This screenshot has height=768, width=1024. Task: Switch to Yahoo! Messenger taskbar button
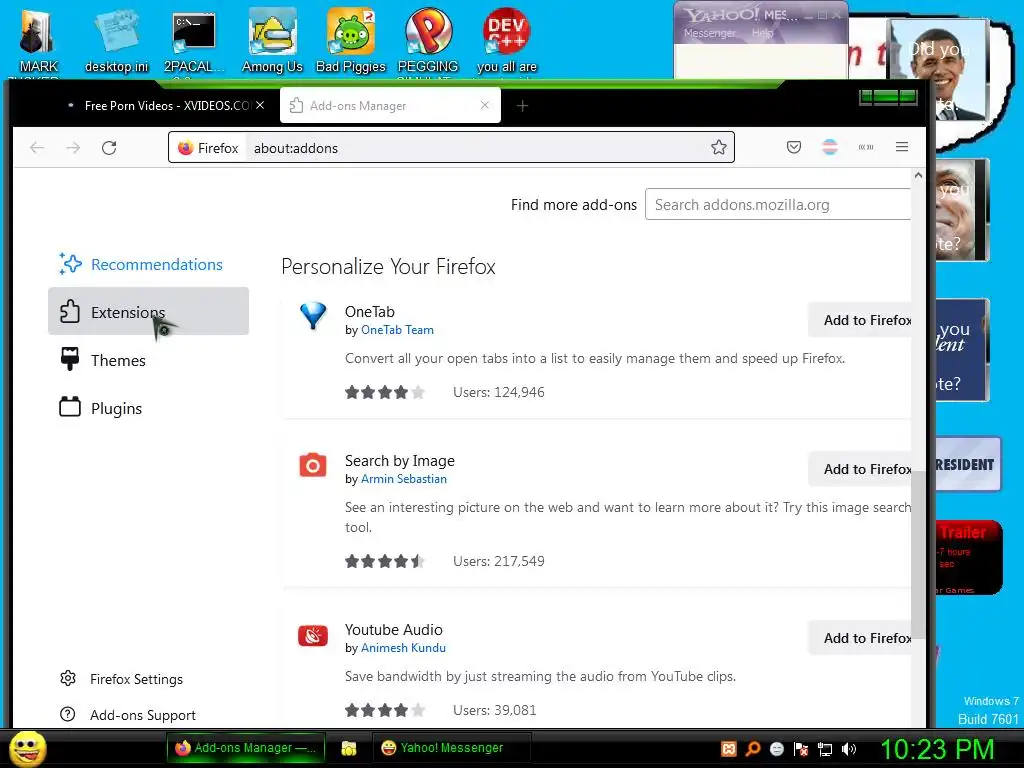[x=451, y=748]
